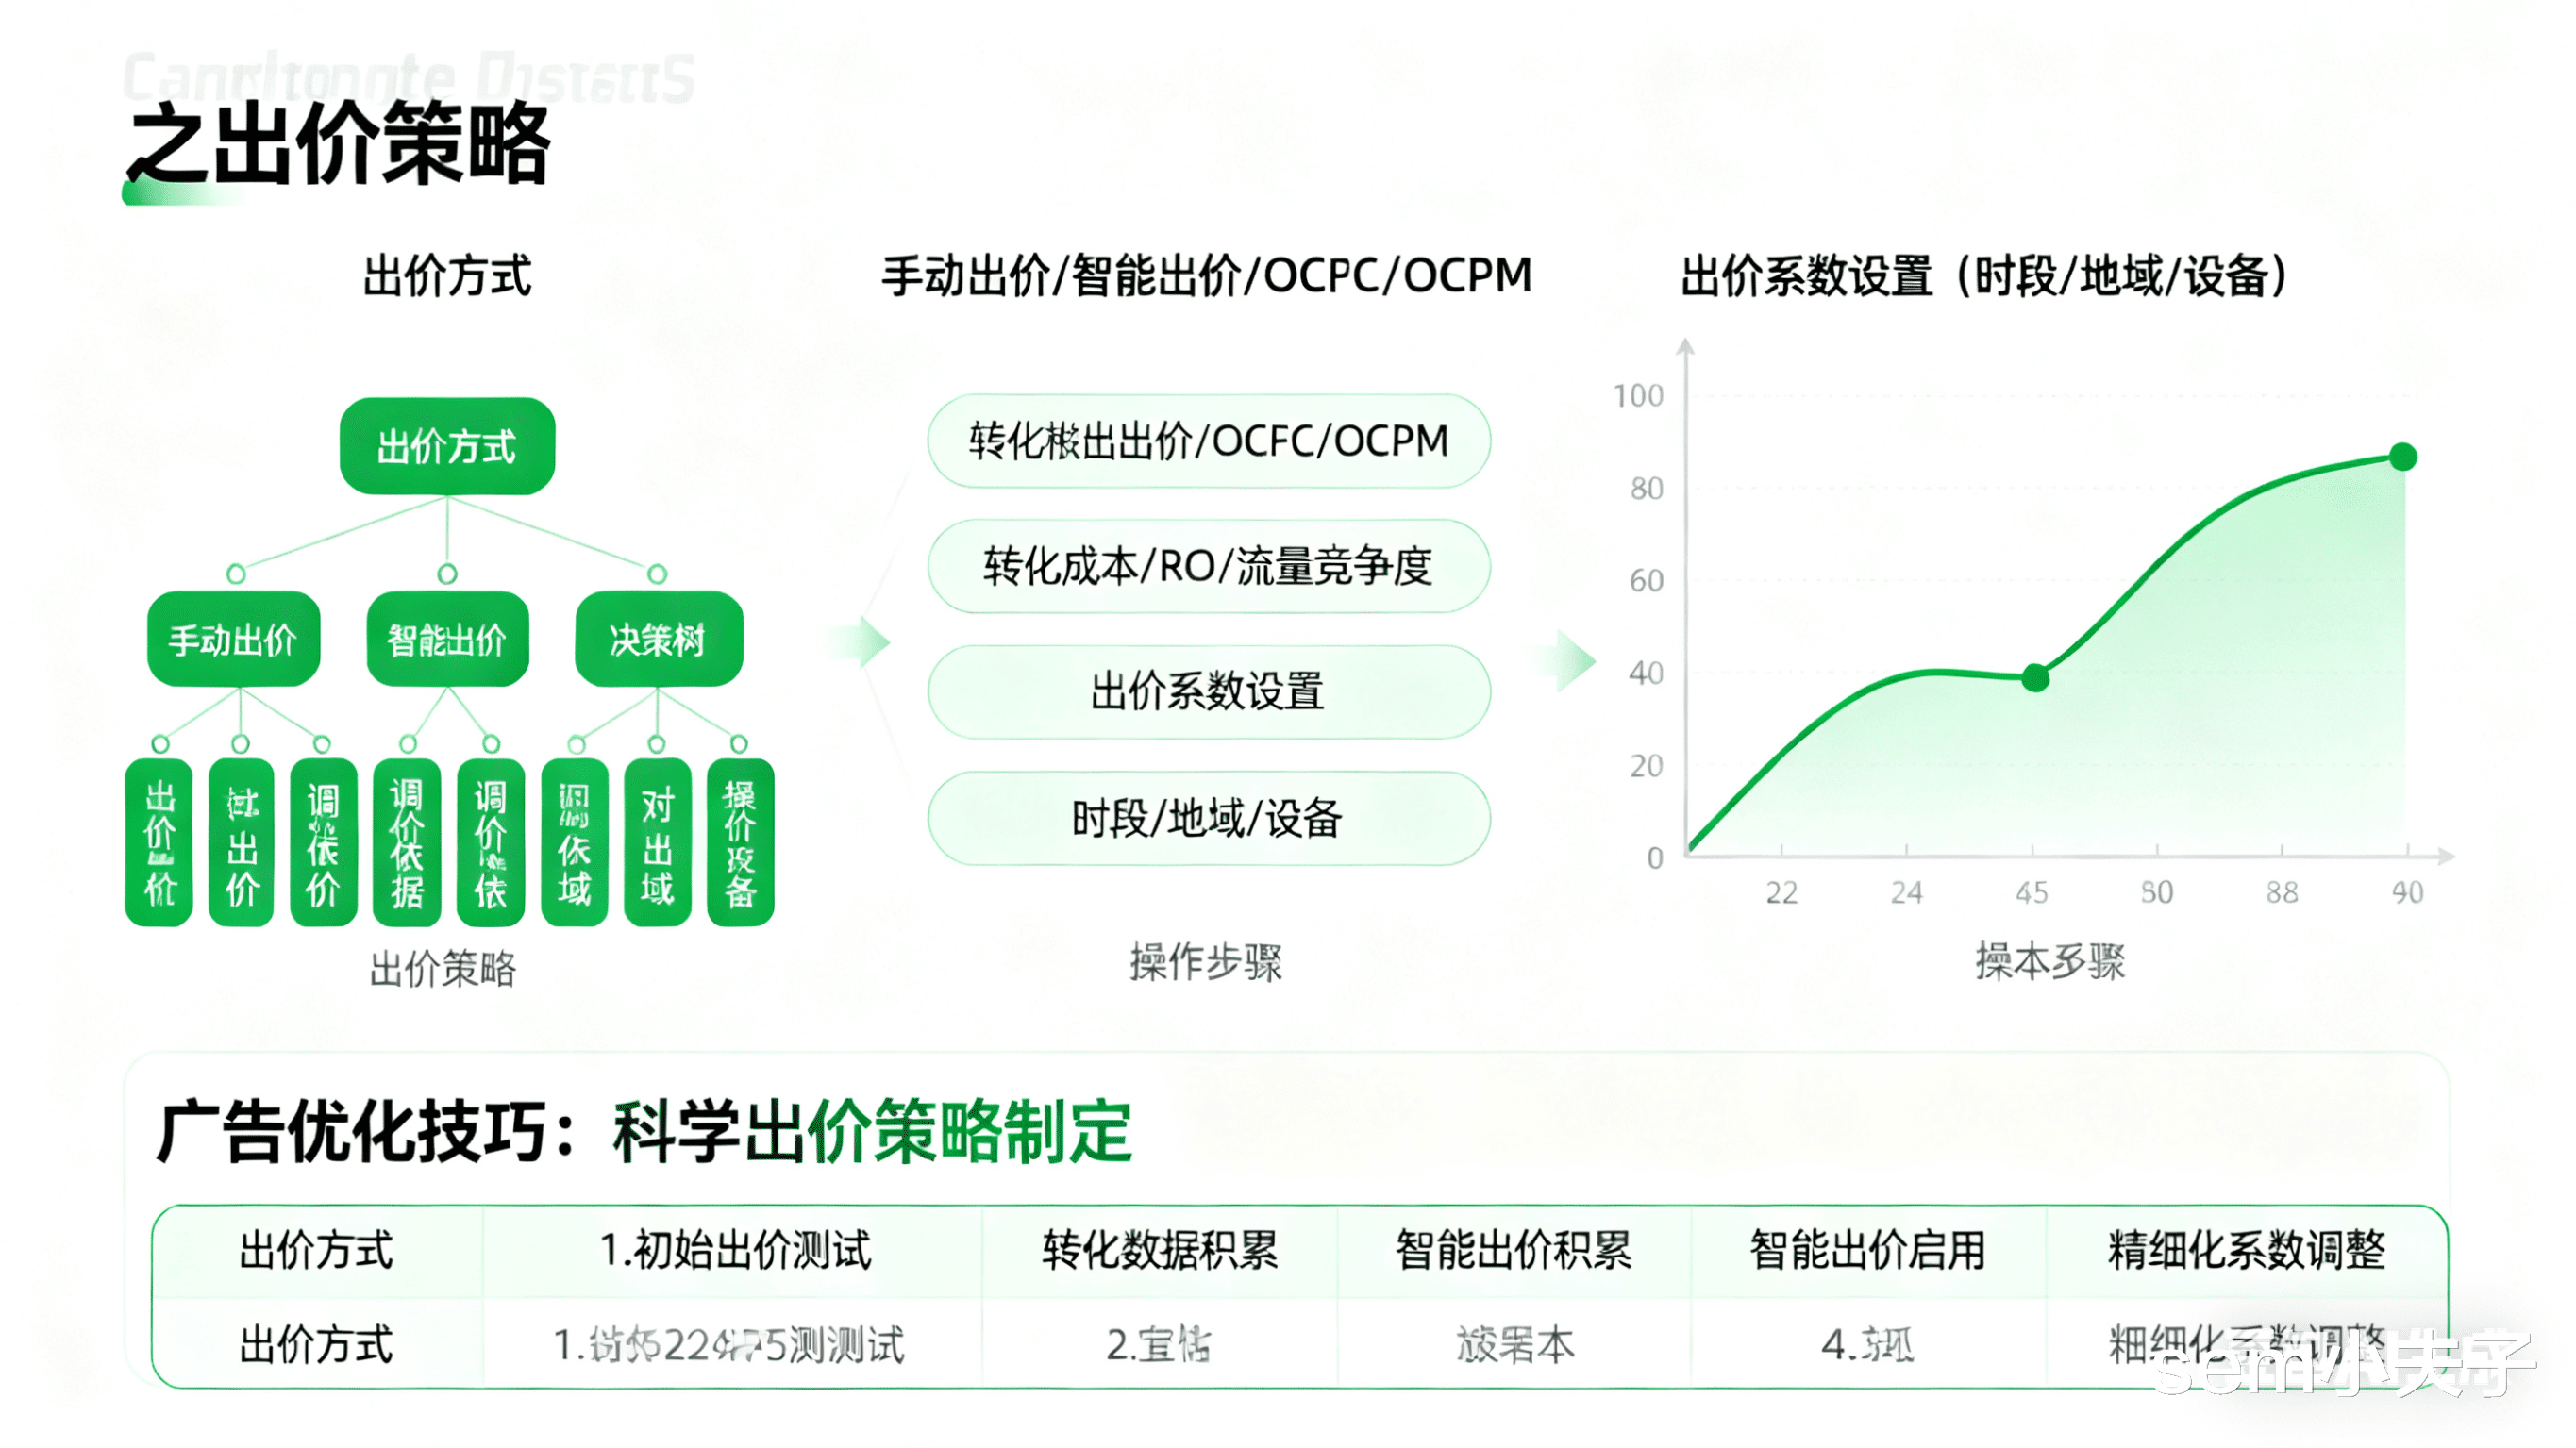Click the 之出价策略 slide title
The width and height of the screenshot is (2576, 1448).
(x=340, y=145)
